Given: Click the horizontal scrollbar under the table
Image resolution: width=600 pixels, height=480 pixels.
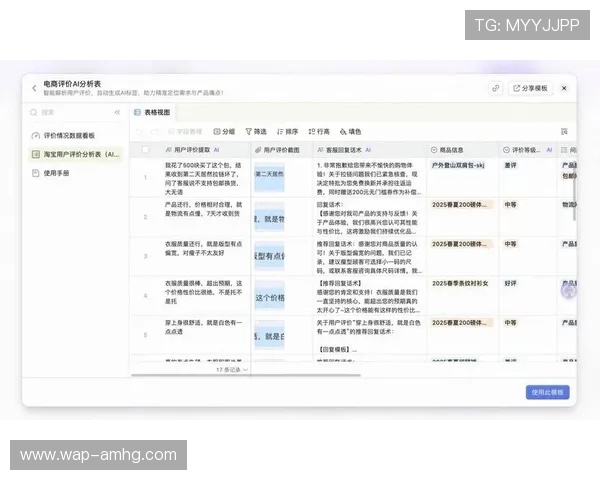Looking at the screenshot, I should coord(246,375).
